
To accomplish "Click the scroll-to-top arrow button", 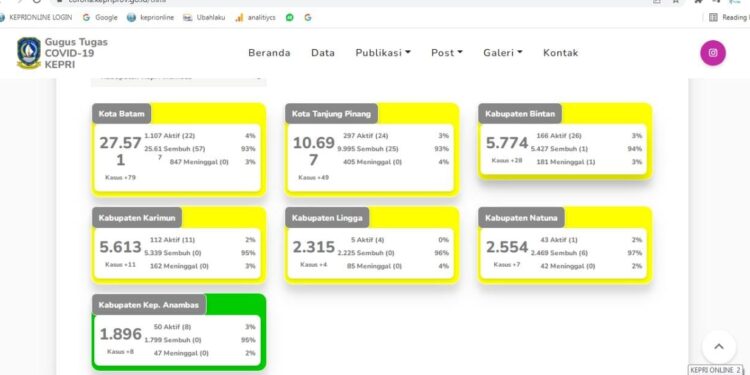I will (x=718, y=347).
